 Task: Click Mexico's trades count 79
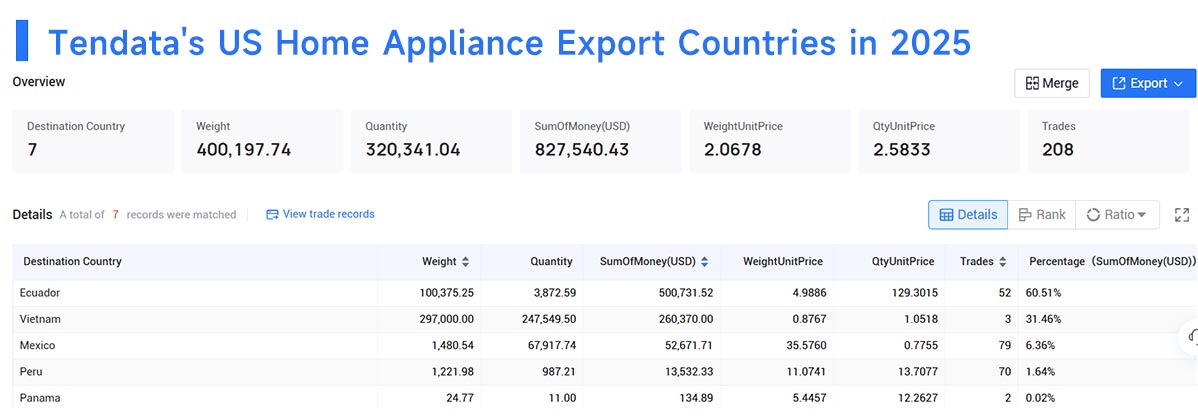point(1004,346)
